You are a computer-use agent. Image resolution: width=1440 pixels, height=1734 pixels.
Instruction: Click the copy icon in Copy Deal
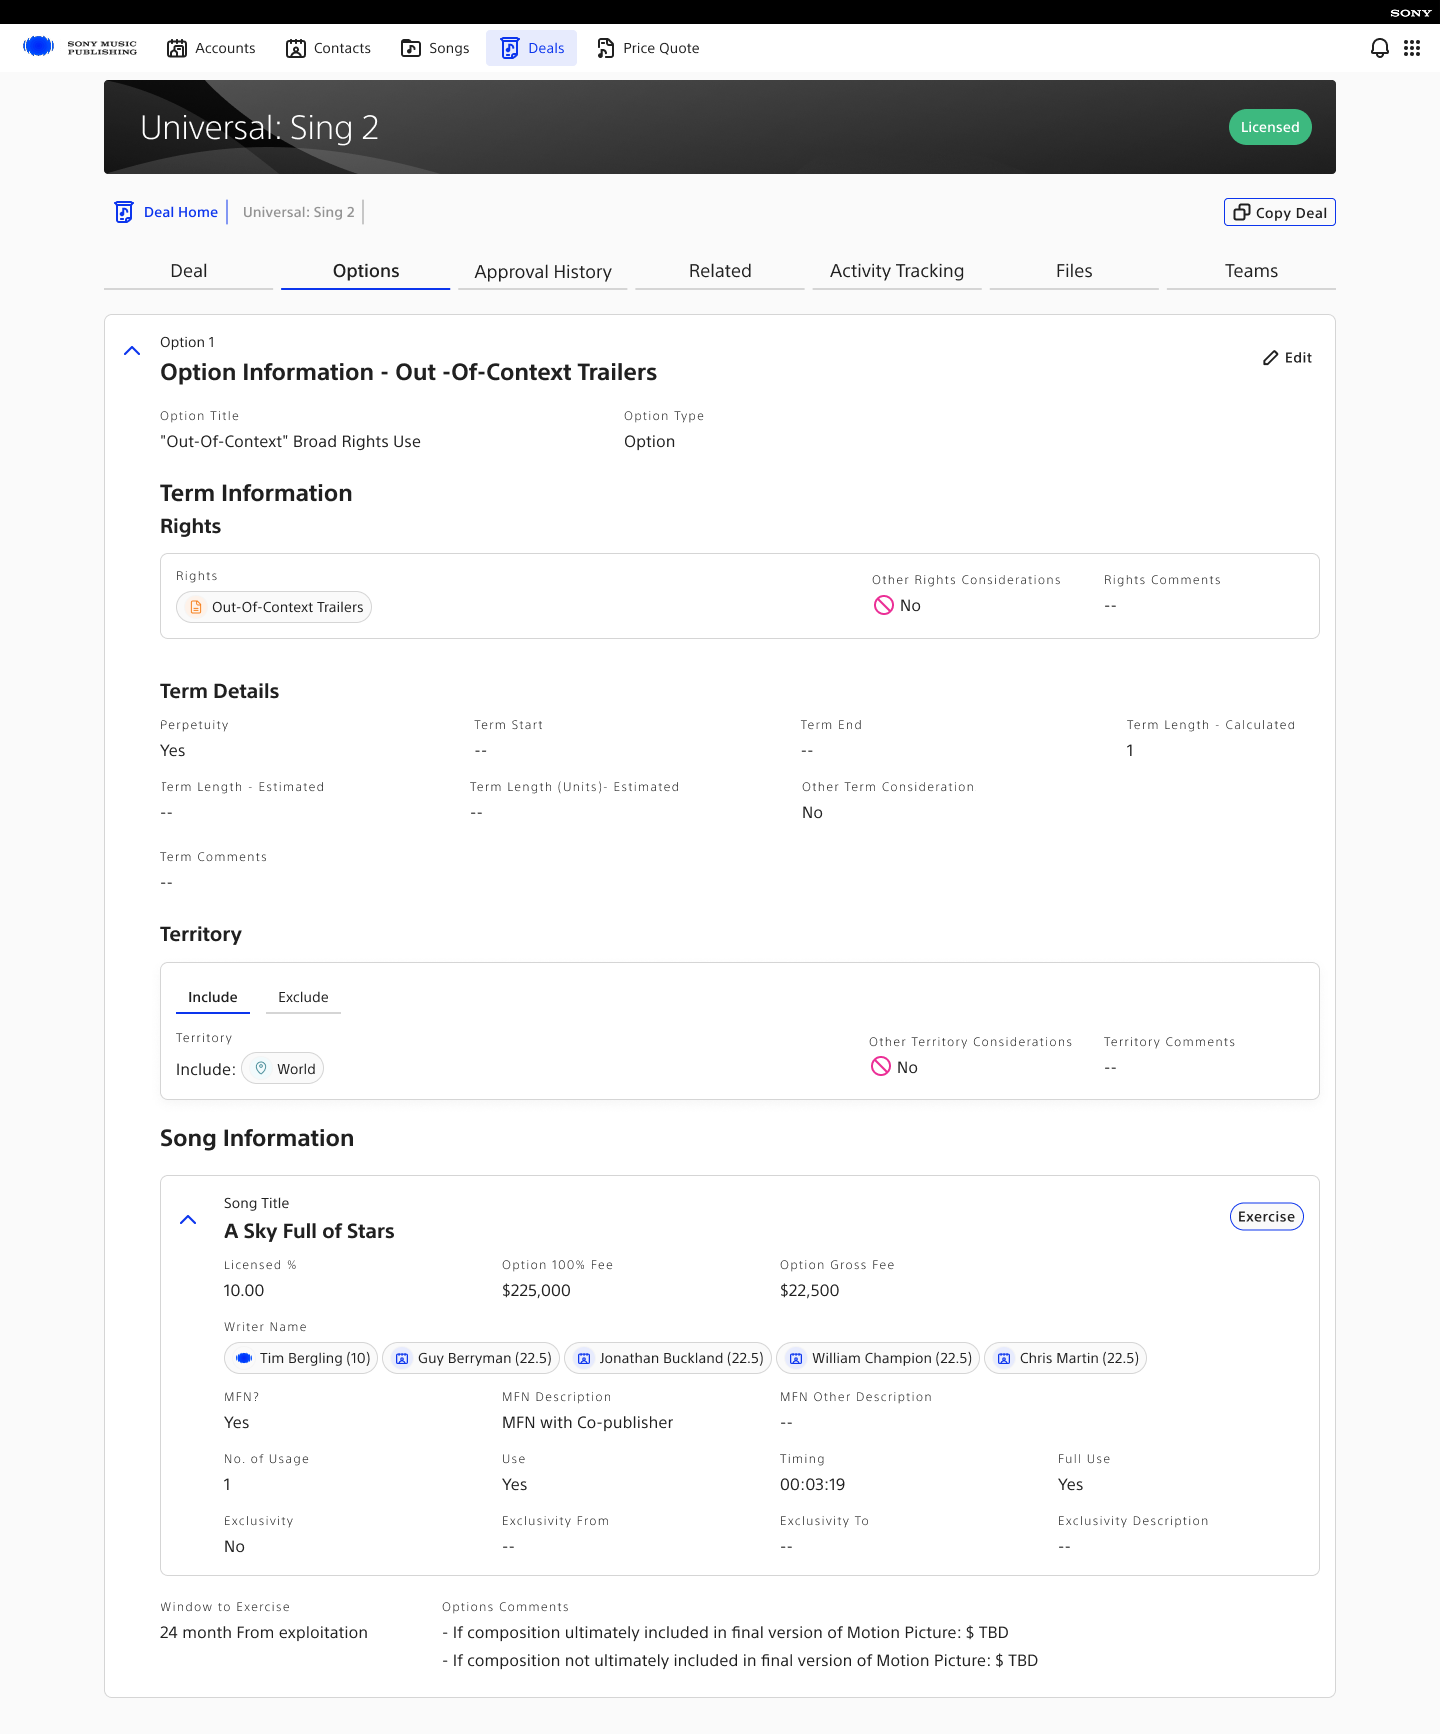coord(1242,212)
